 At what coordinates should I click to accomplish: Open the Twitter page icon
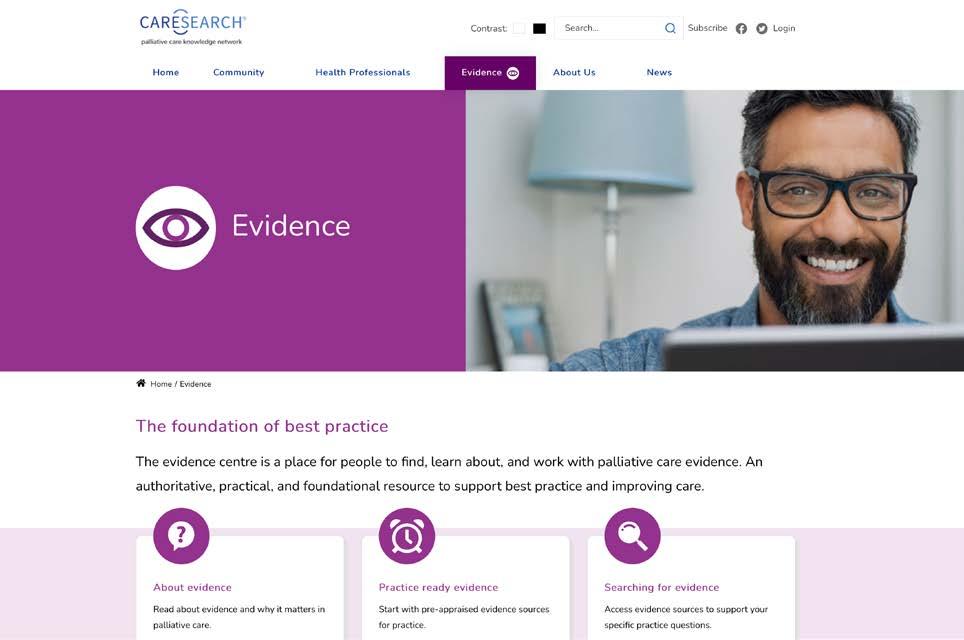[762, 28]
